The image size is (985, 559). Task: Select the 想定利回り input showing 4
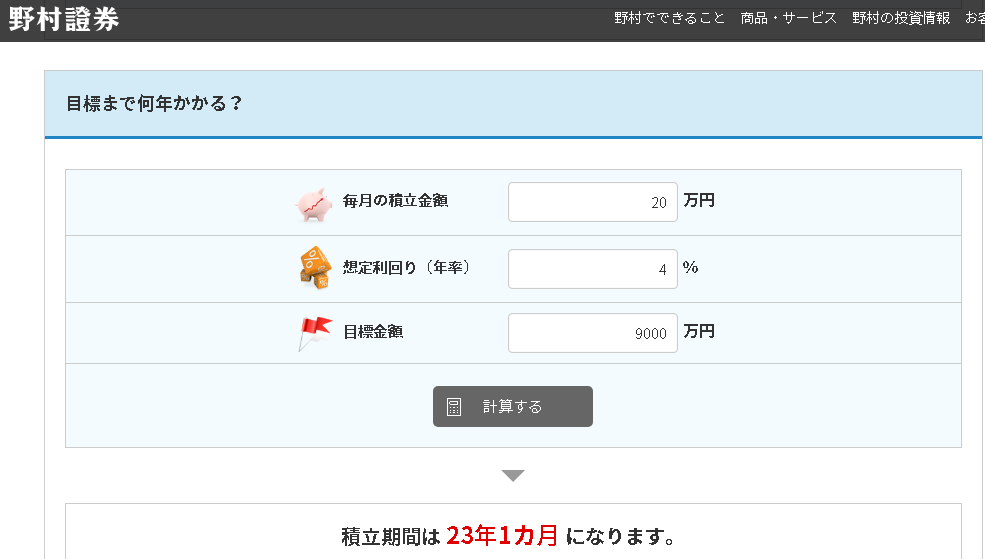(592, 269)
